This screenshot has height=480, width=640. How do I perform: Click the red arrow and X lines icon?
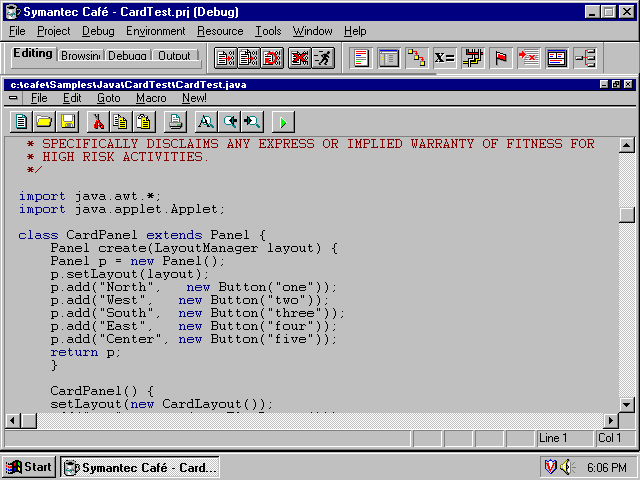(x=529, y=58)
